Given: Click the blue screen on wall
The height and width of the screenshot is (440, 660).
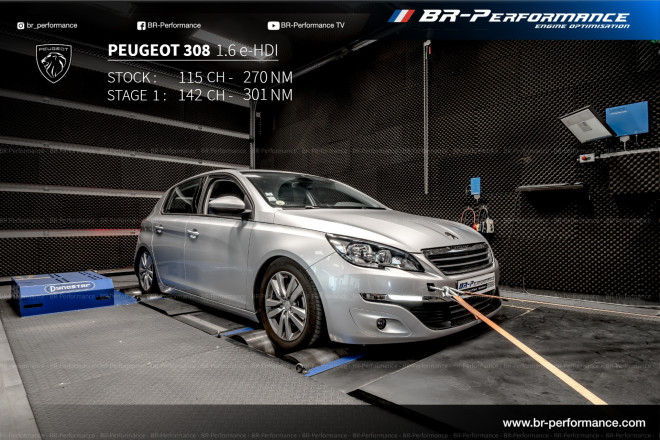Looking at the screenshot, I should click(626, 119).
